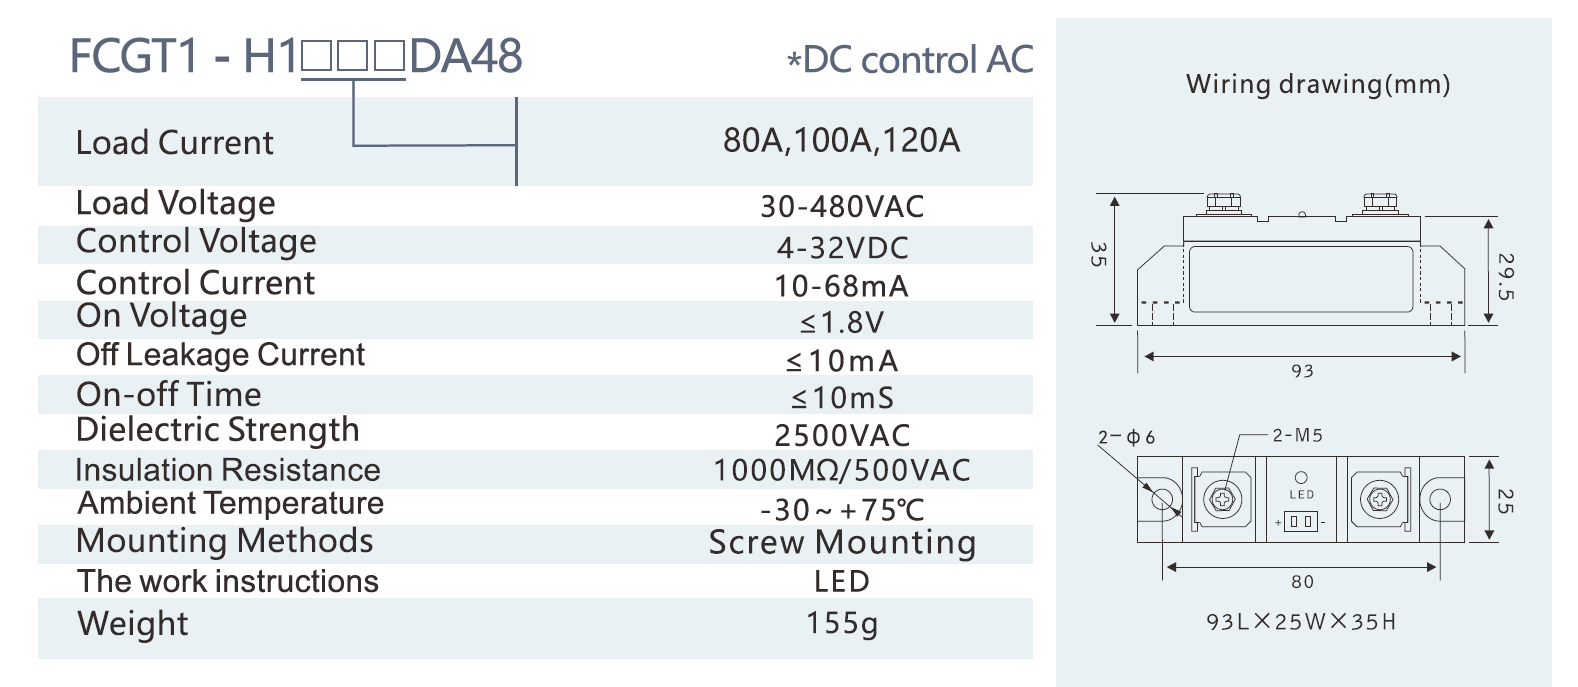Select the 30-480VAC load voltage value
This screenshot has width=1578, height=687.
pos(842,207)
